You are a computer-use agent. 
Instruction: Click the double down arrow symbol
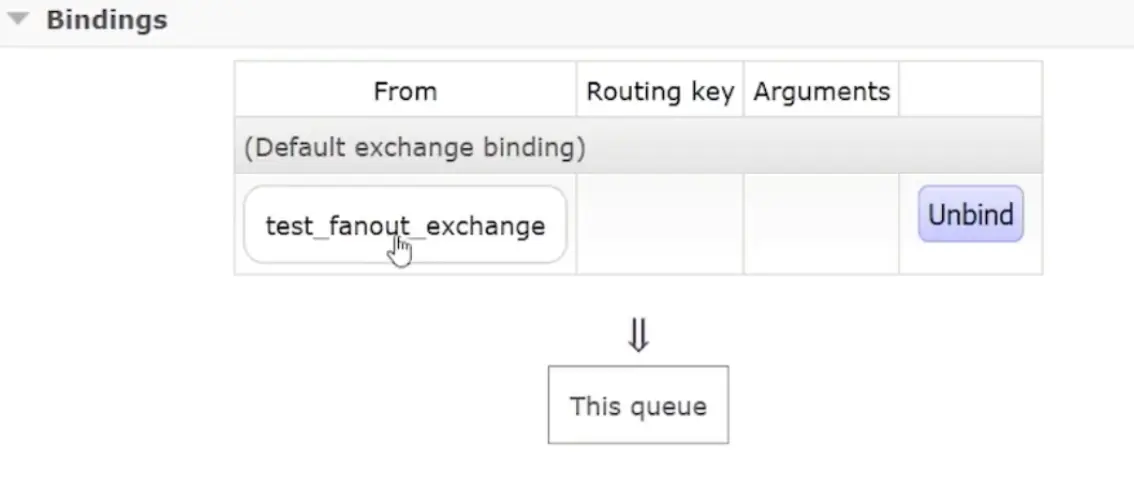pyautogui.click(x=638, y=335)
